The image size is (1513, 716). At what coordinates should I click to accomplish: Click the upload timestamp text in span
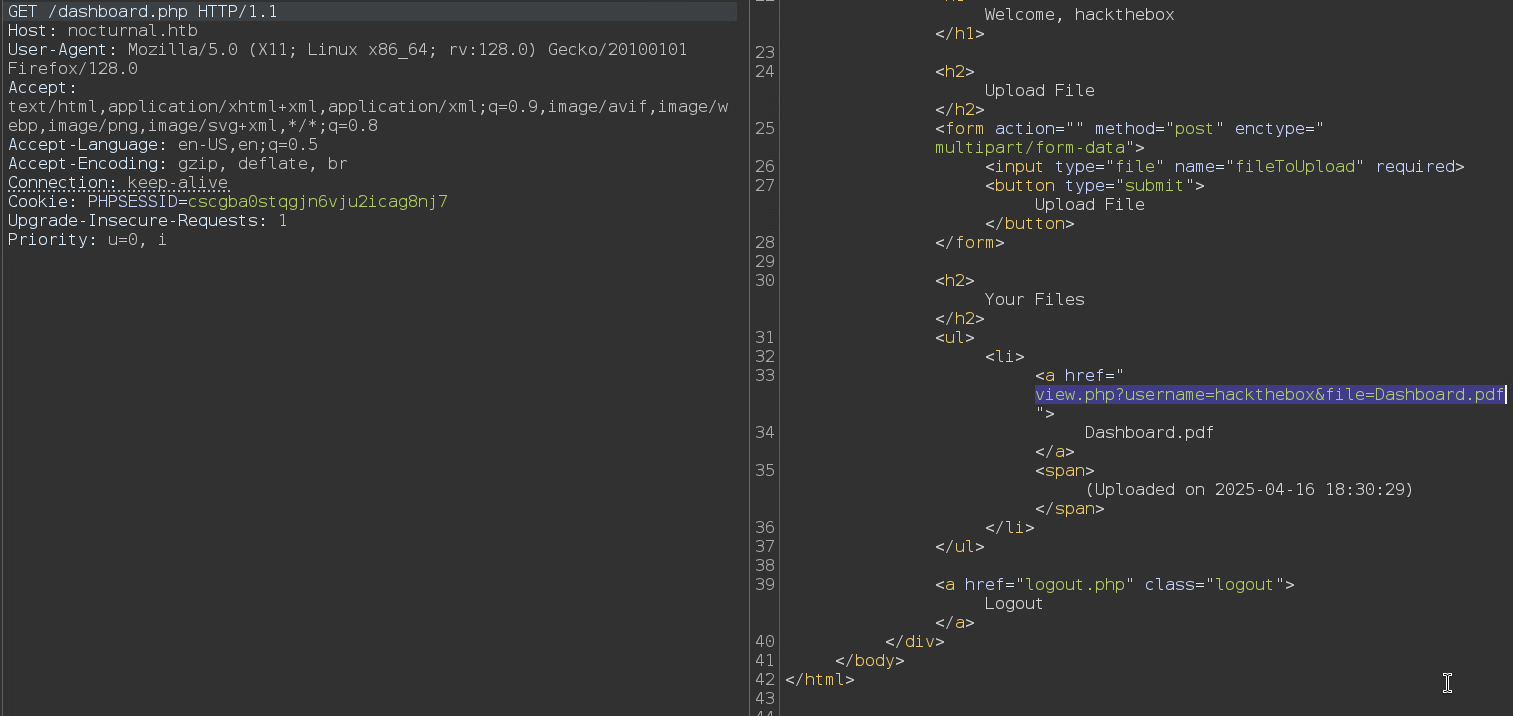1249,490
